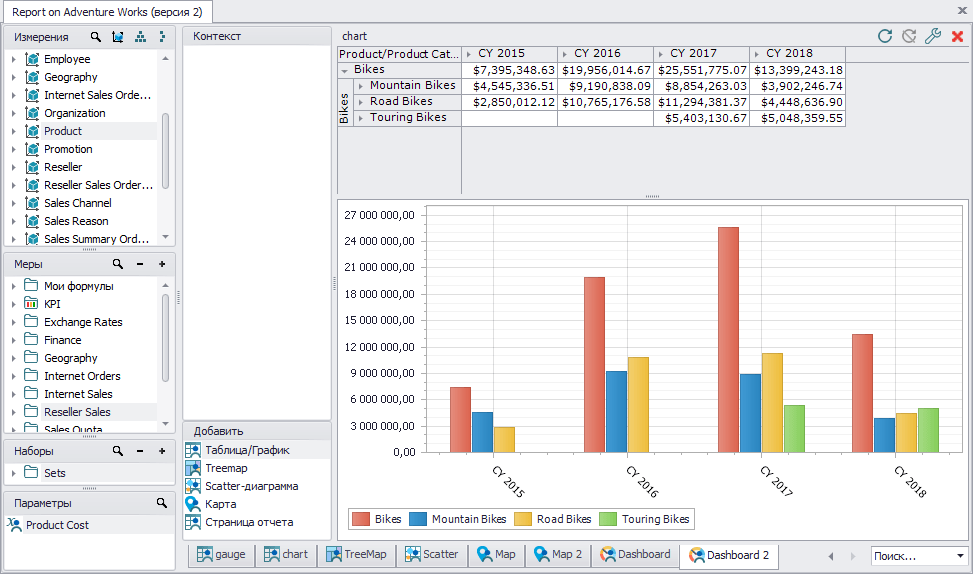Click the hierarchy view icon in Измерения header
The height and width of the screenshot is (574, 973).
(141, 37)
